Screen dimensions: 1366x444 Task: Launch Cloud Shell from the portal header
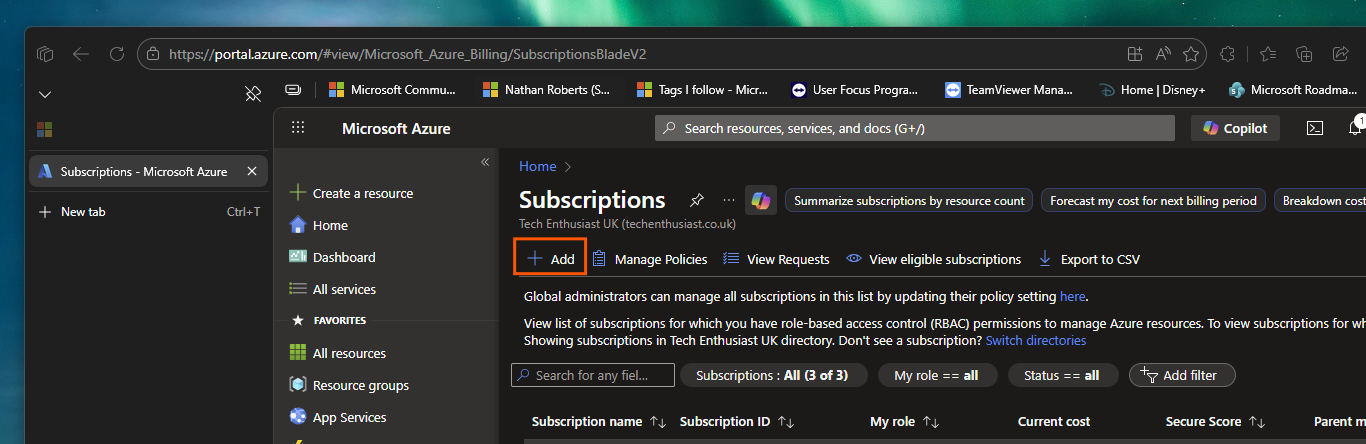tap(1315, 128)
